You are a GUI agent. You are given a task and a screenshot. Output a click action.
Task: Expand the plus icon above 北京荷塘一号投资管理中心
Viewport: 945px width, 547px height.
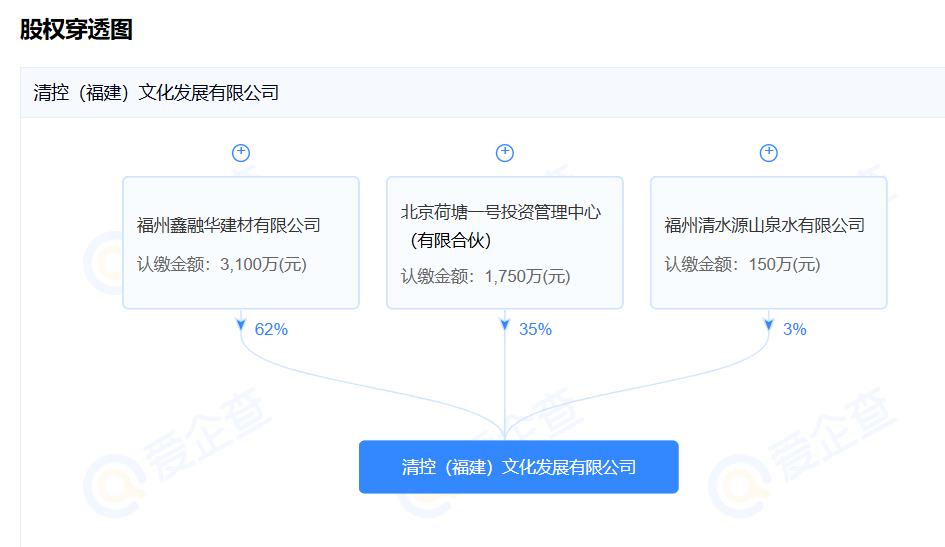[x=505, y=153]
